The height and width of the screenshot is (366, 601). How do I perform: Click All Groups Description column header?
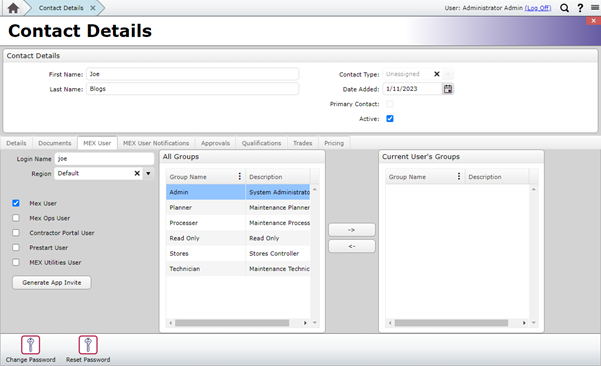(278, 177)
